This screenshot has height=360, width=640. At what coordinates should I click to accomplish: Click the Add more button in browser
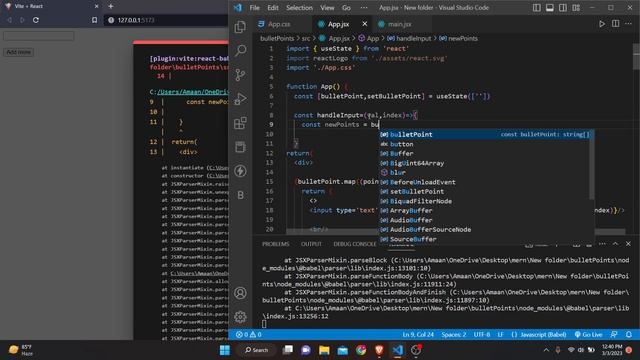pos(18,52)
